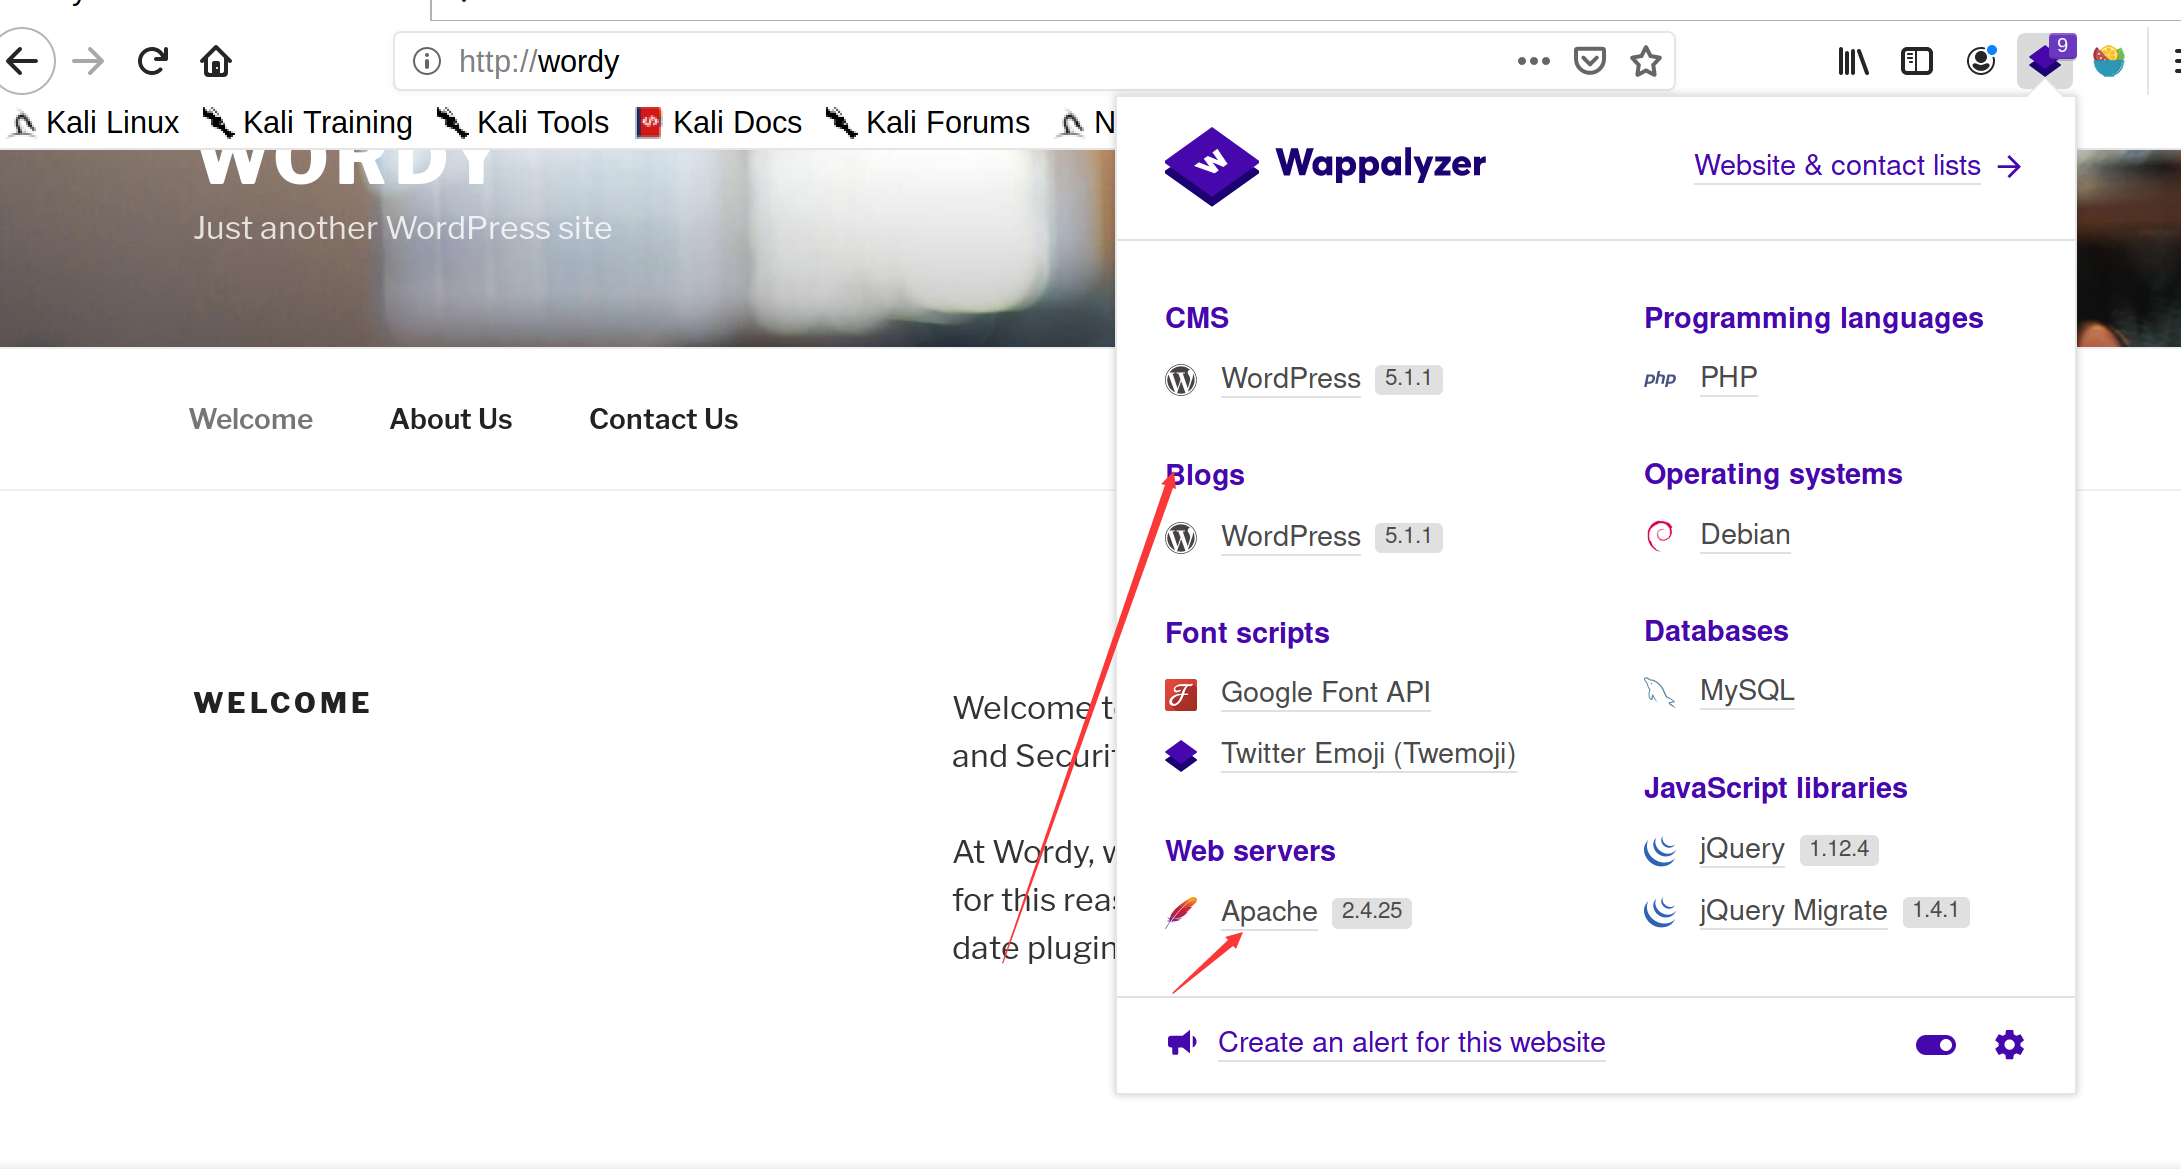Click the Apache feather icon
Screen dimensions: 2181x1169
tap(1181, 912)
